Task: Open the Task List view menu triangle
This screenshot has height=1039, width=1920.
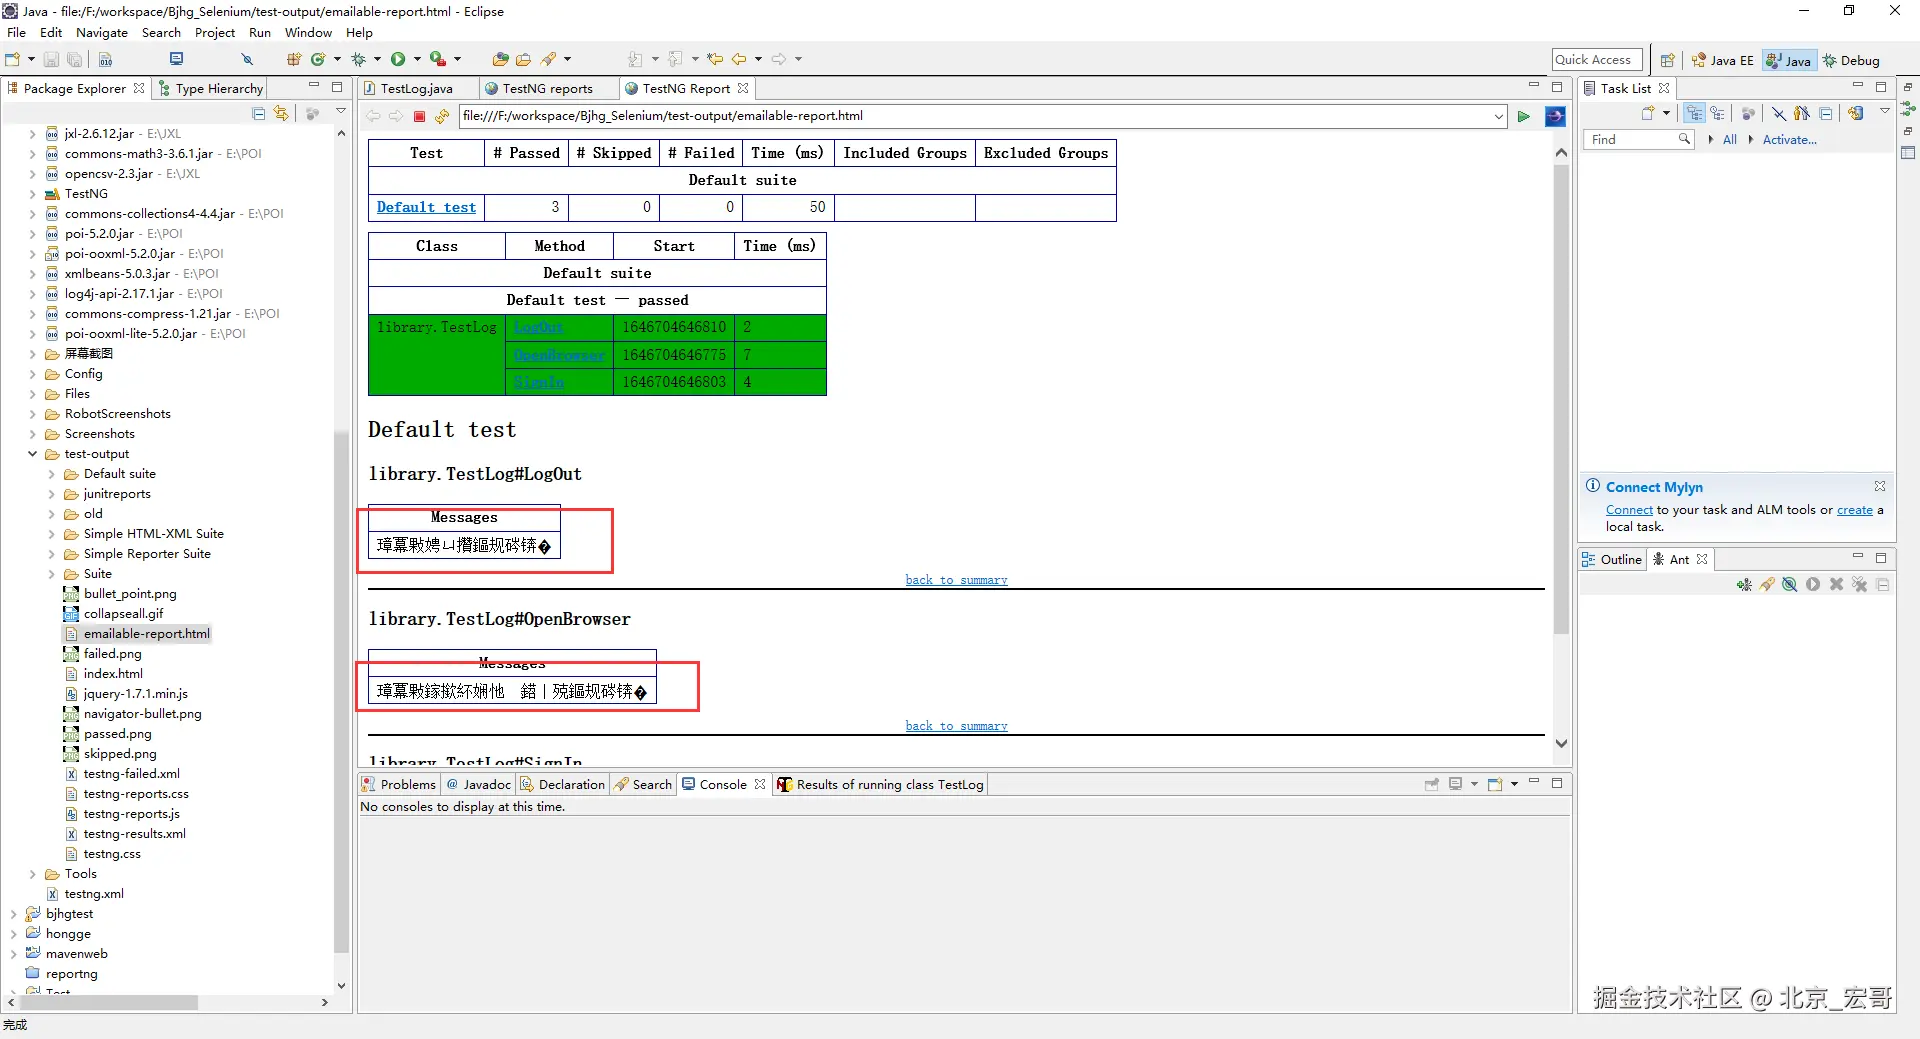Action: [1884, 112]
